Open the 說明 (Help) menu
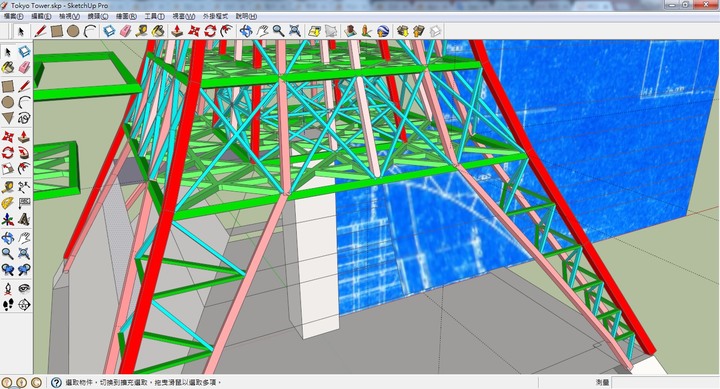This screenshot has height=389, width=720. (x=246, y=16)
